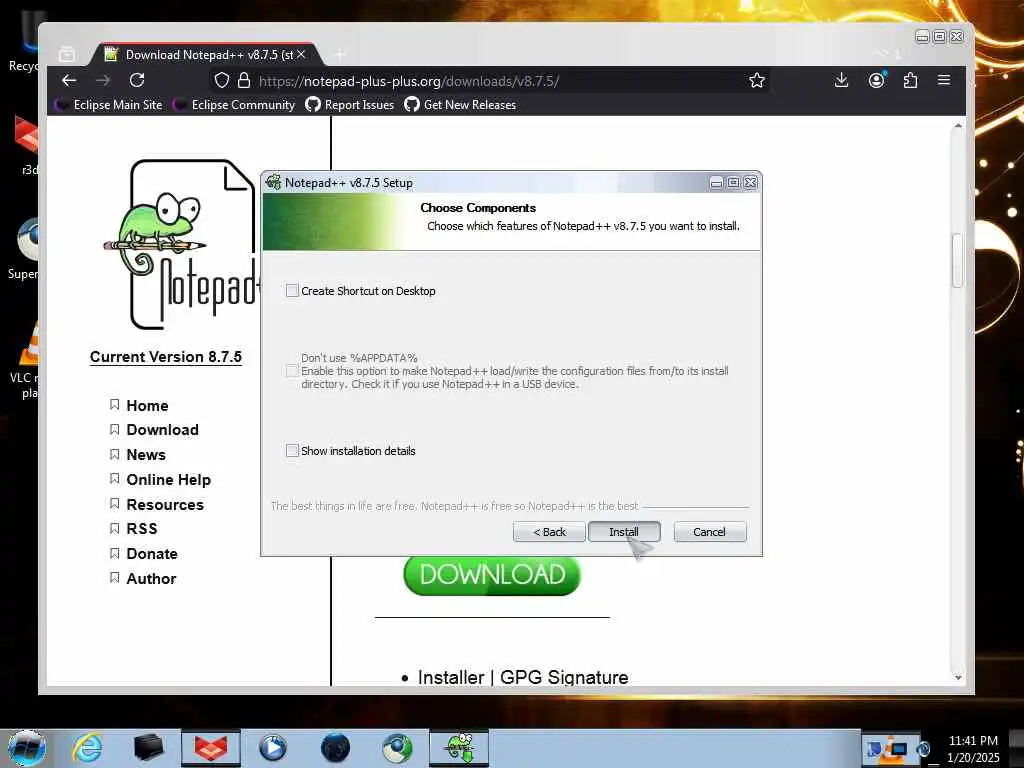This screenshot has width=1024, height=768.
Task: Cancel the Notepad++ setup
Action: [709, 532]
